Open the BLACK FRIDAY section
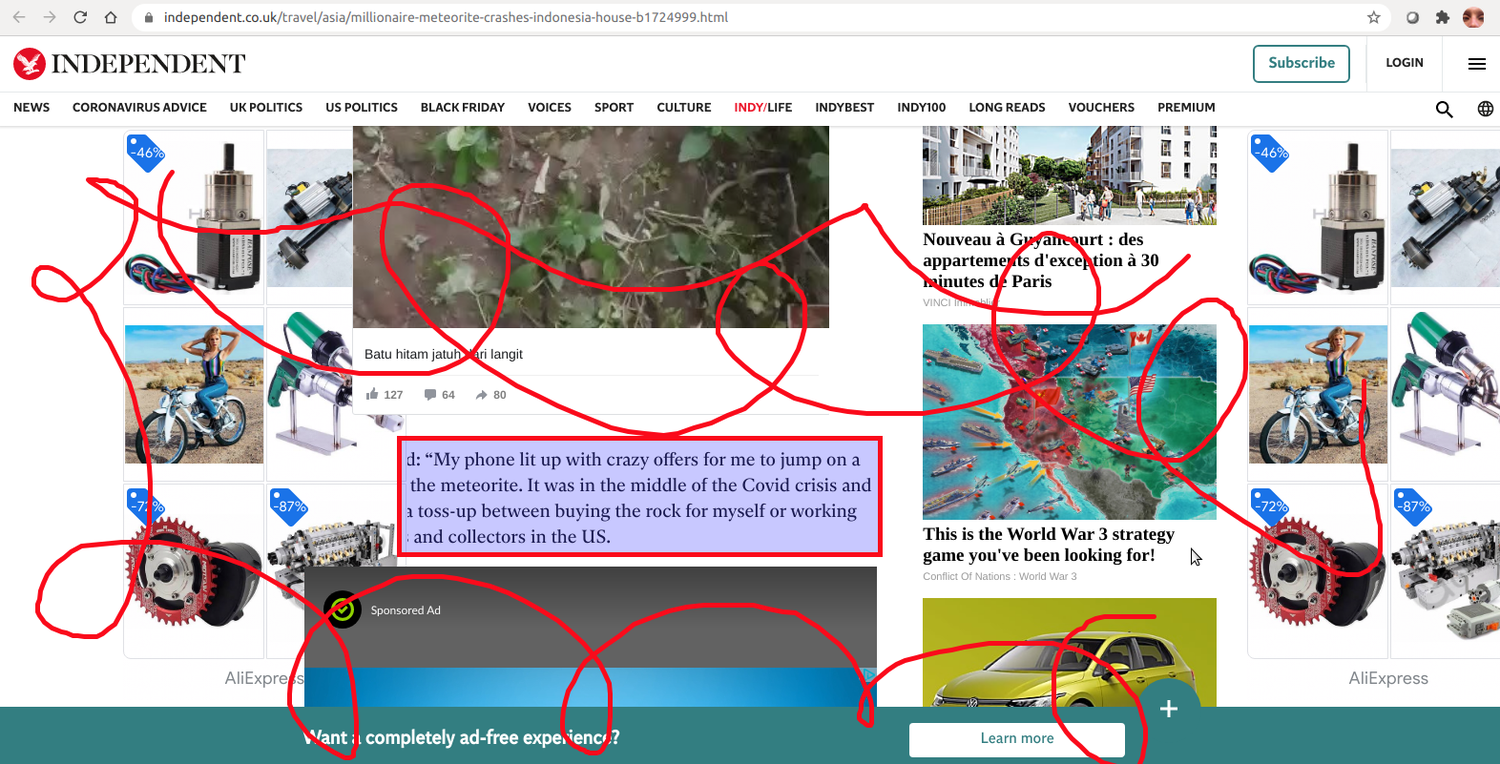The image size is (1500, 764). click(x=463, y=108)
